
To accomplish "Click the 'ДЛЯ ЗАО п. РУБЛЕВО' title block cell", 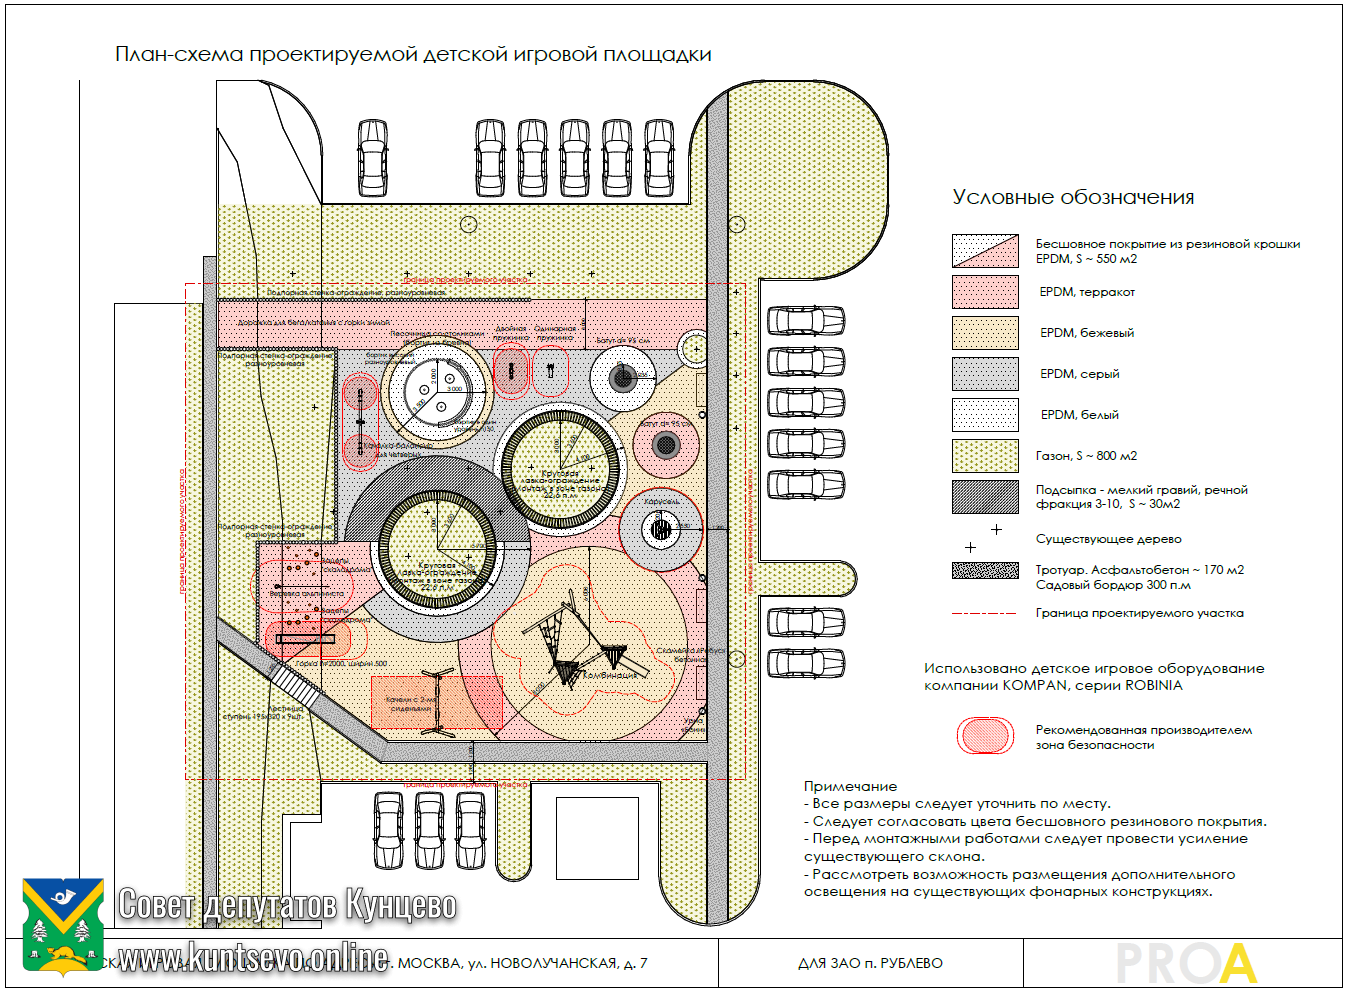I will tap(870, 963).
